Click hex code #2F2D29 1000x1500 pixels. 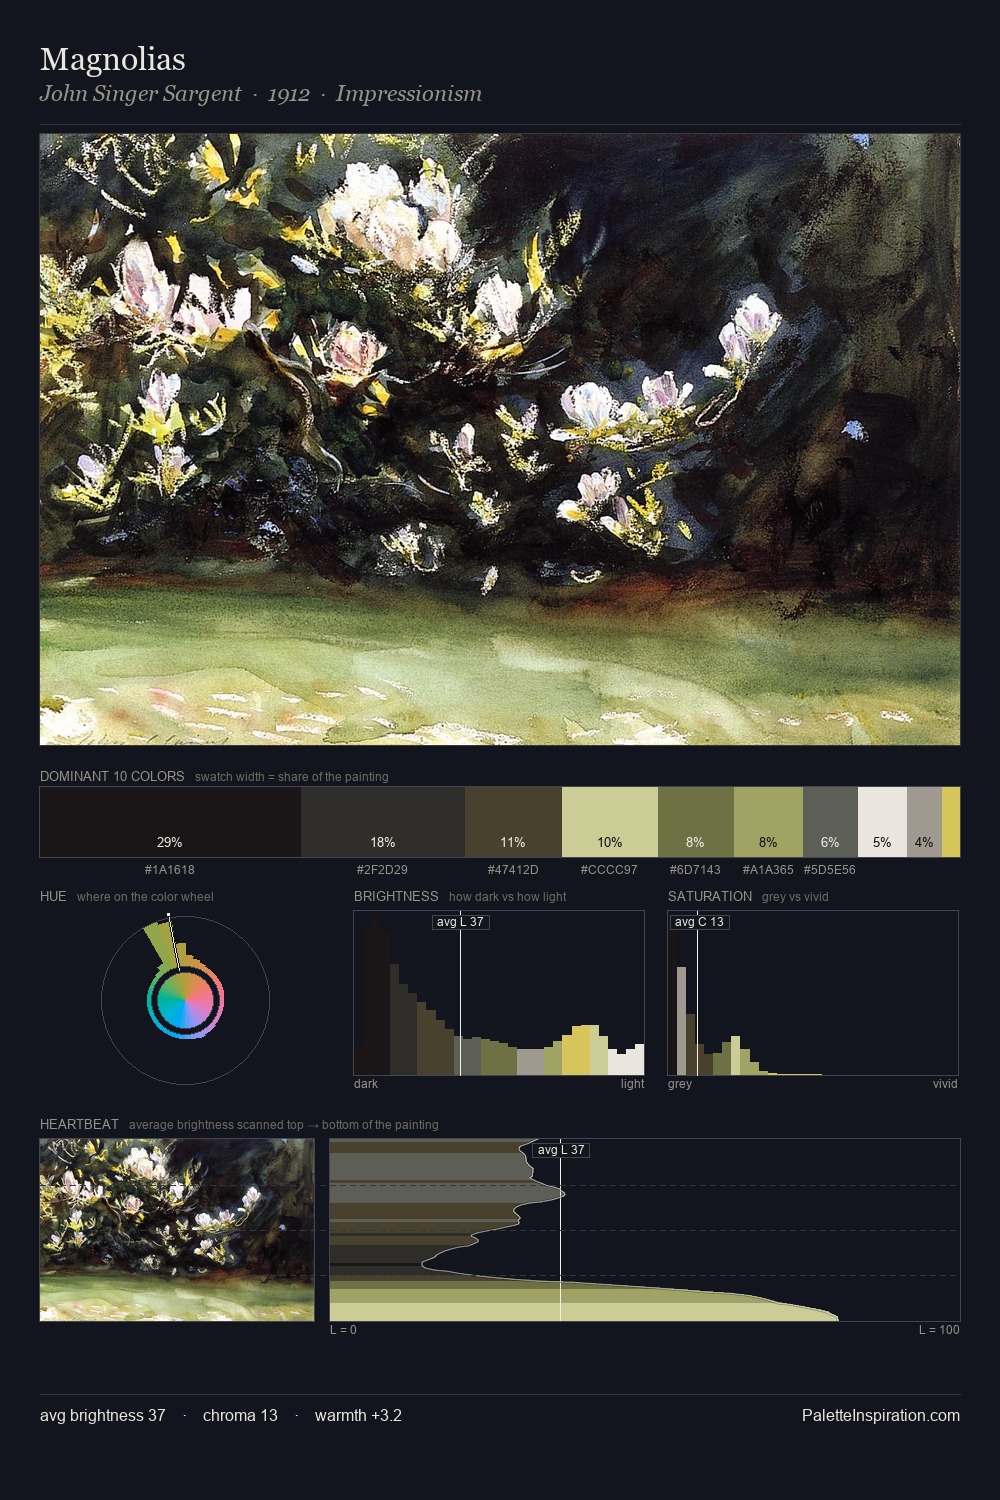tap(382, 870)
